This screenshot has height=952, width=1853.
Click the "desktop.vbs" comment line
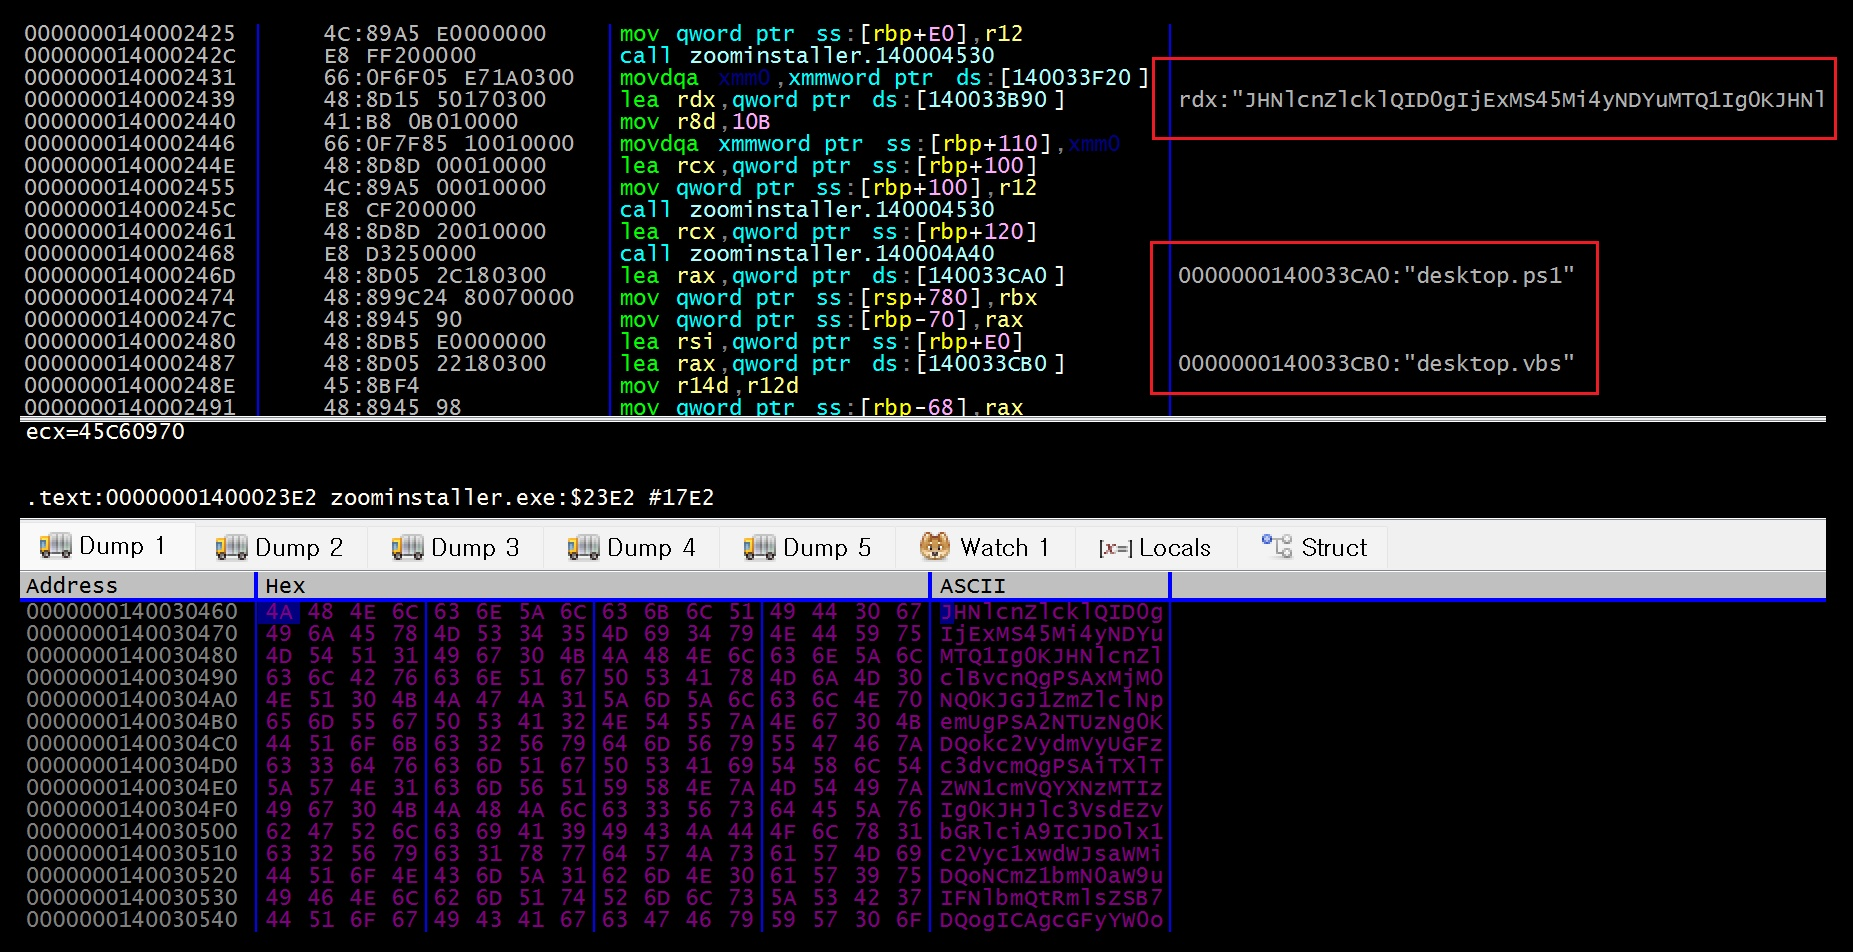point(1376,364)
